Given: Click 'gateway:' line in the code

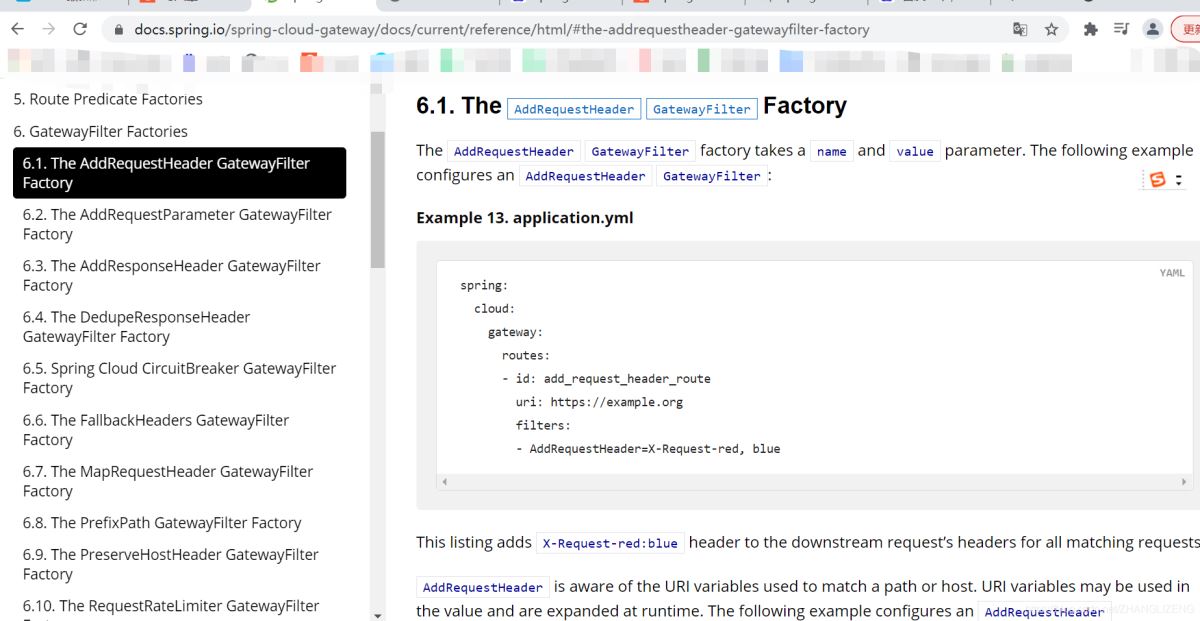Looking at the screenshot, I should tap(515, 332).
